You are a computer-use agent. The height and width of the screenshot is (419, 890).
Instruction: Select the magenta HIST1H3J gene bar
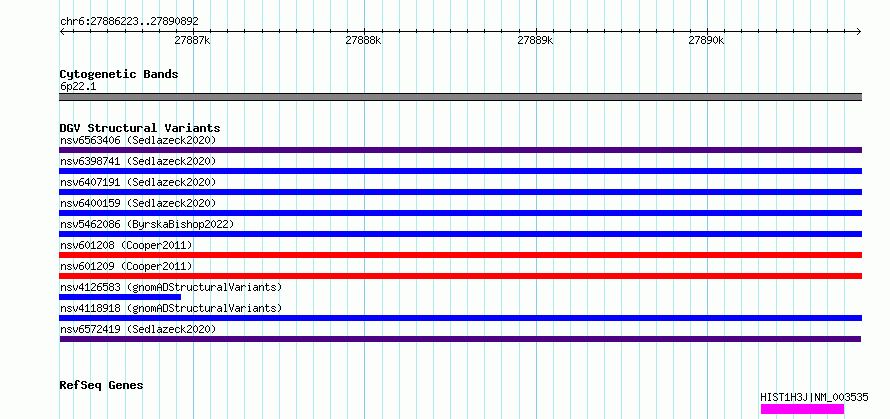[x=802, y=409]
